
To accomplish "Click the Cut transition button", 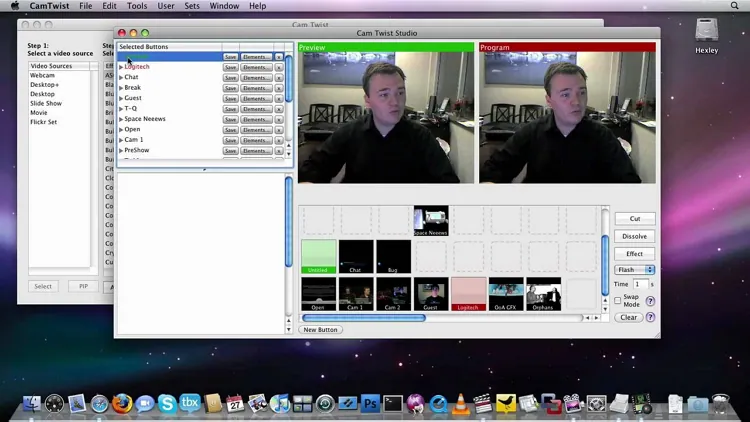I will (x=635, y=219).
